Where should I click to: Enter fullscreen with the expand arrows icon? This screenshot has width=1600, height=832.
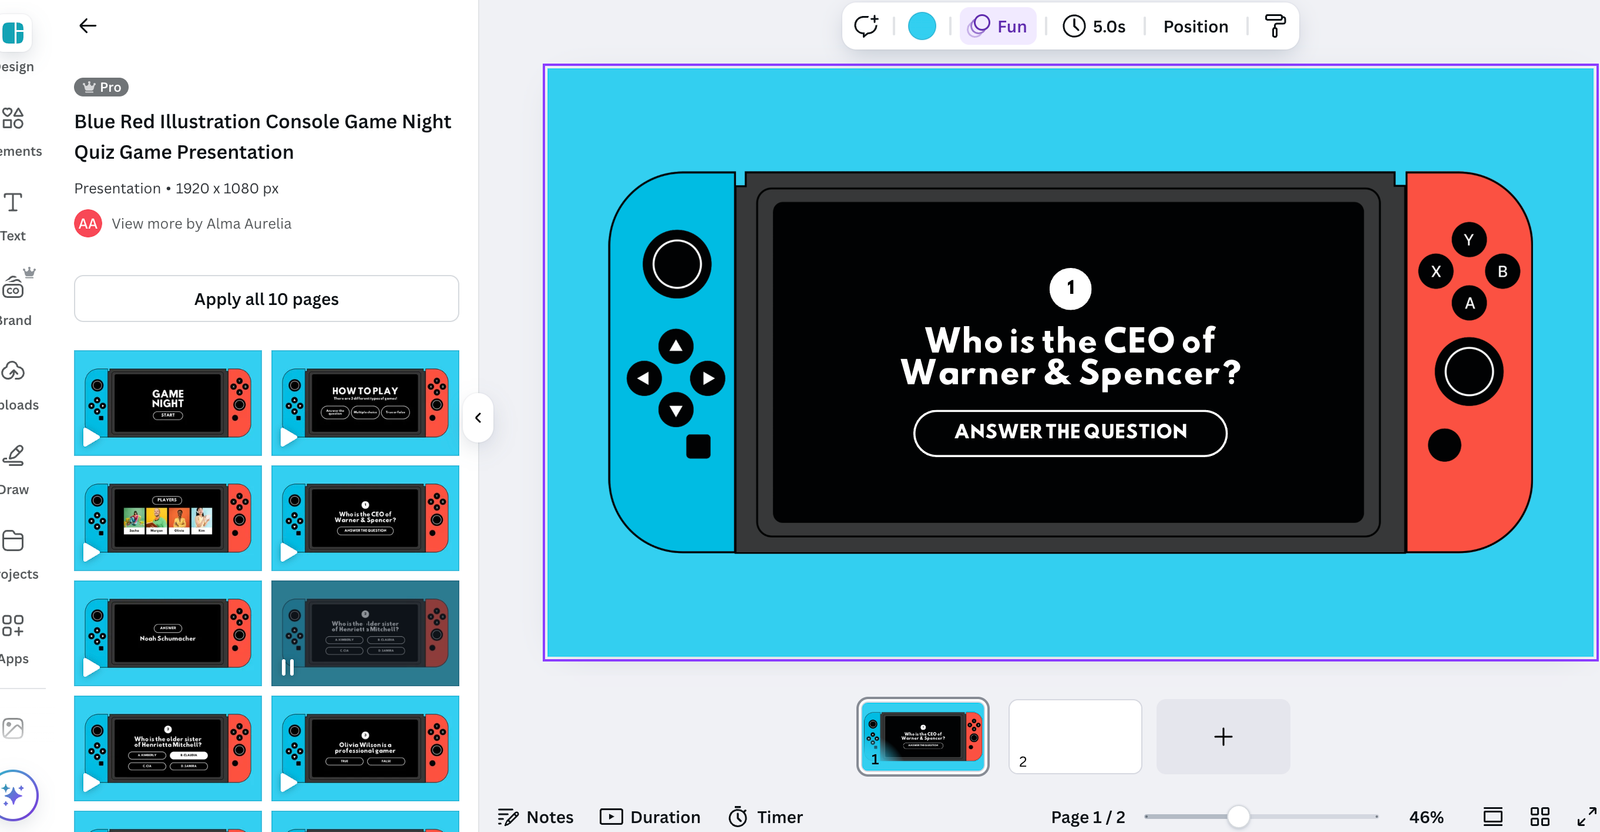point(1586,817)
